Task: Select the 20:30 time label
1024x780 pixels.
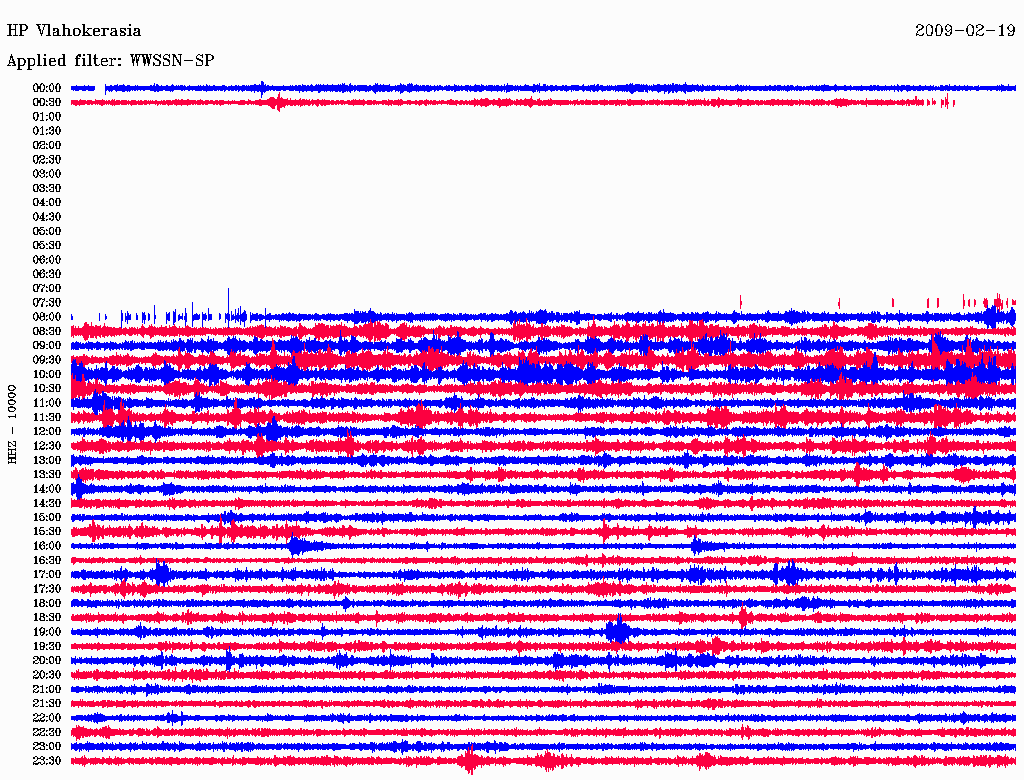Action: [46, 675]
